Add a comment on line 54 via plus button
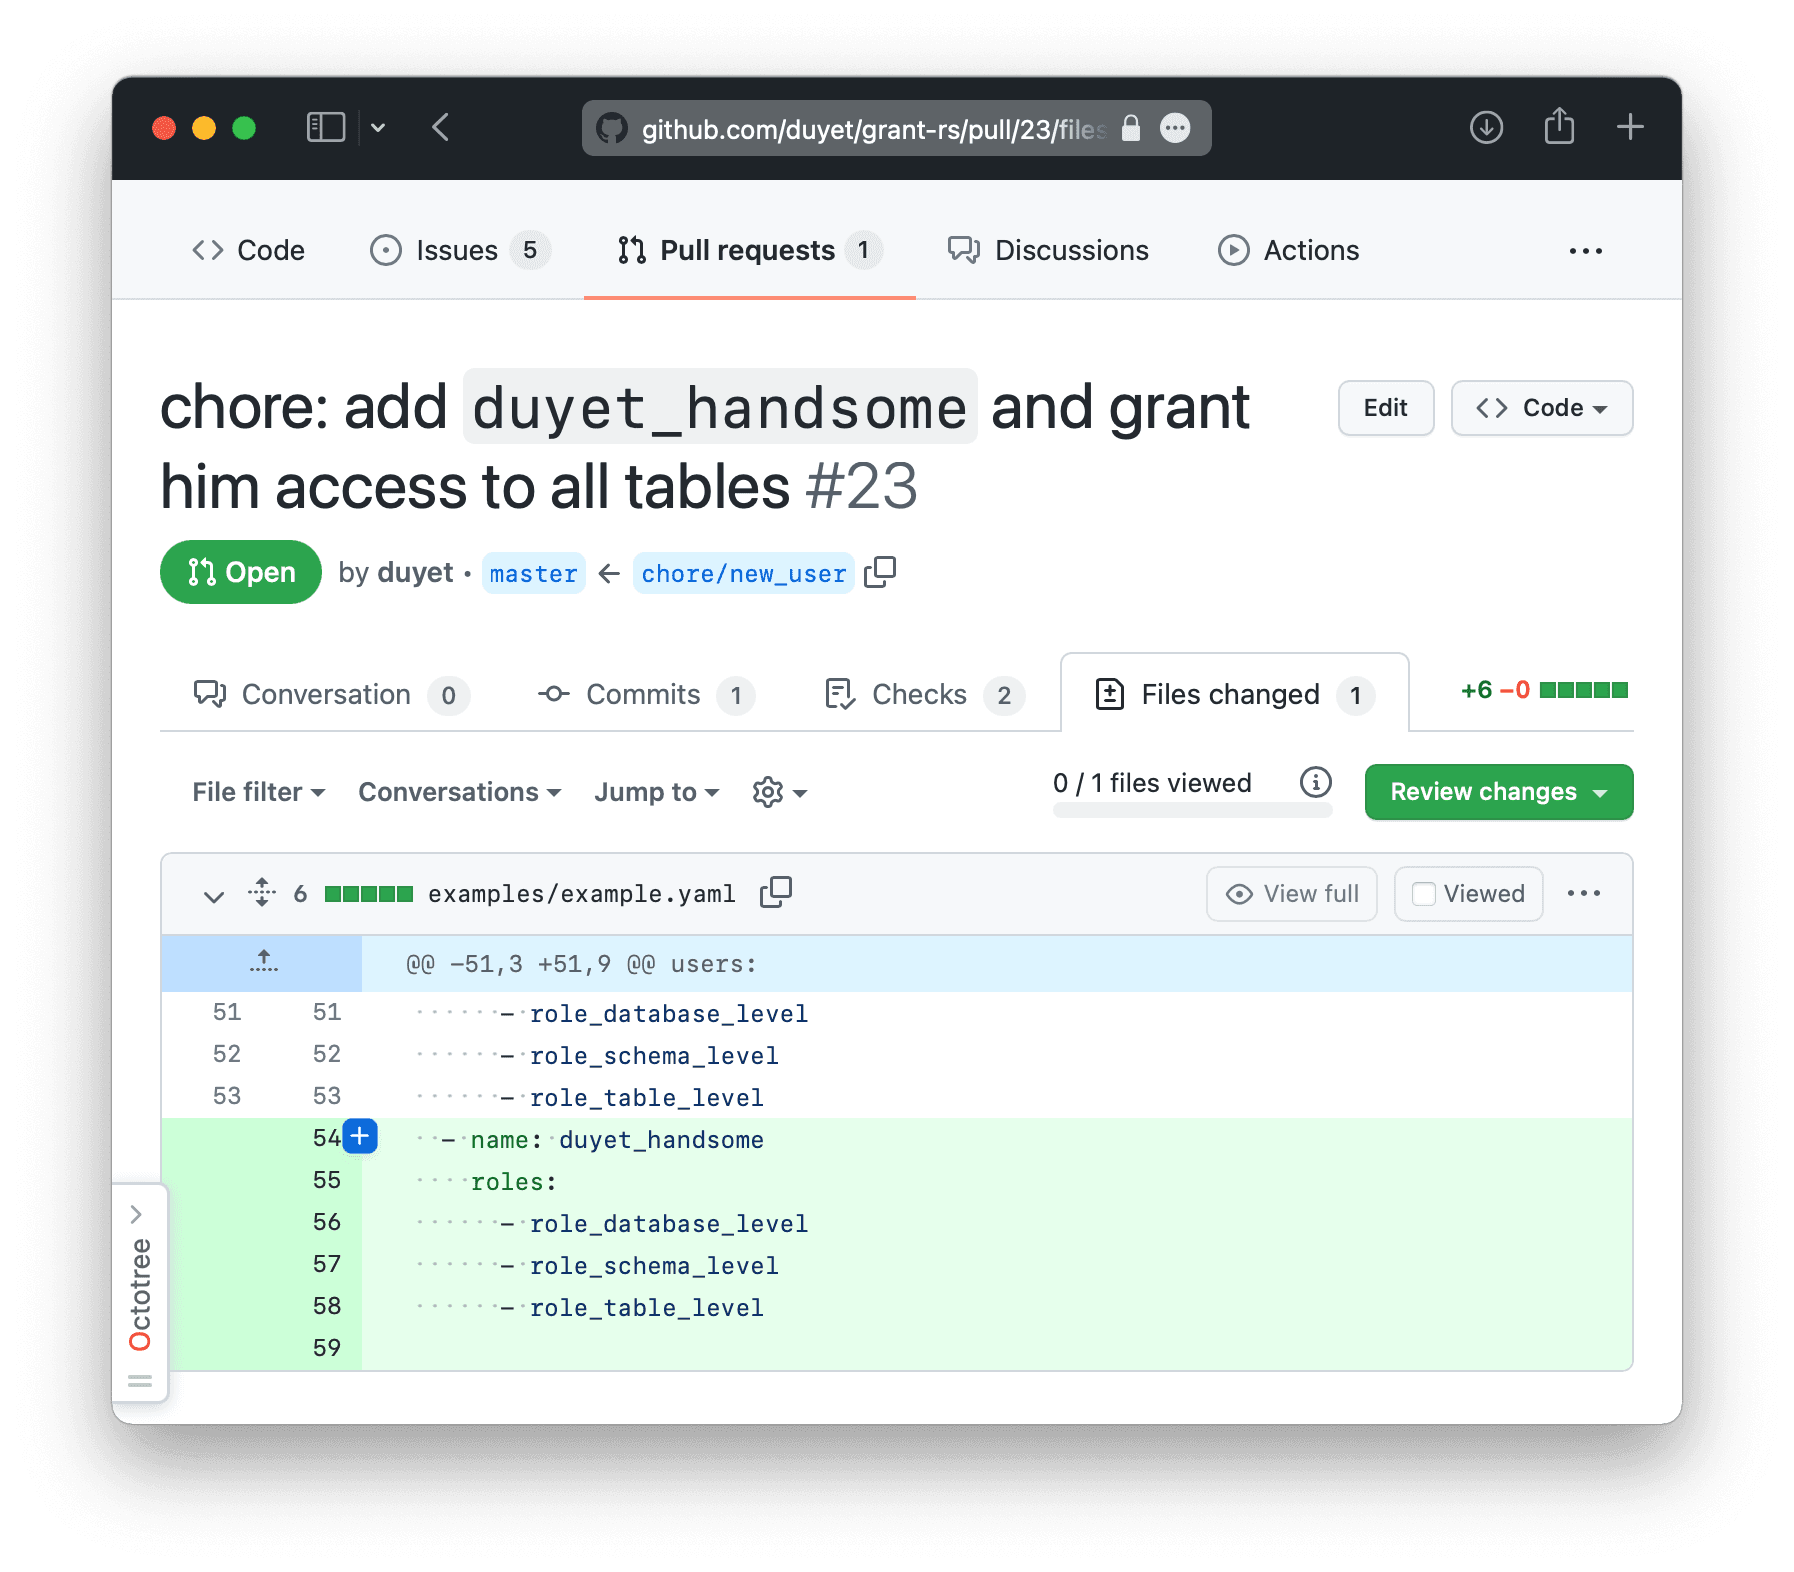The height and width of the screenshot is (1572, 1794). [x=359, y=1137]
